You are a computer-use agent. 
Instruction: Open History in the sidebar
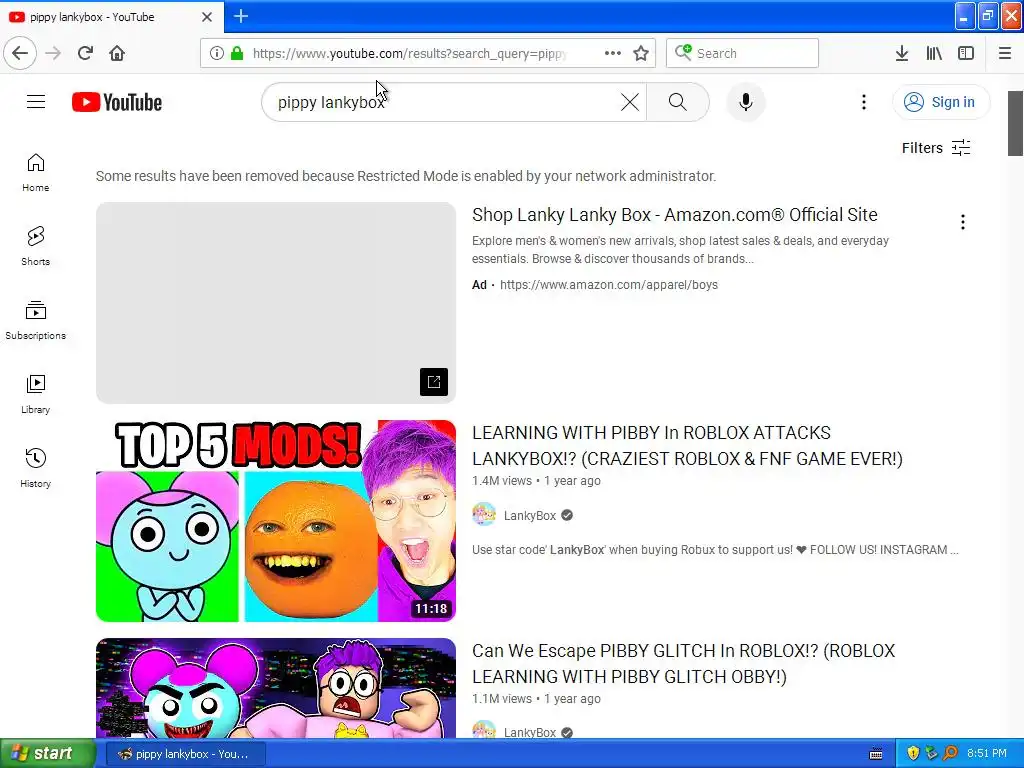point(35,468)
